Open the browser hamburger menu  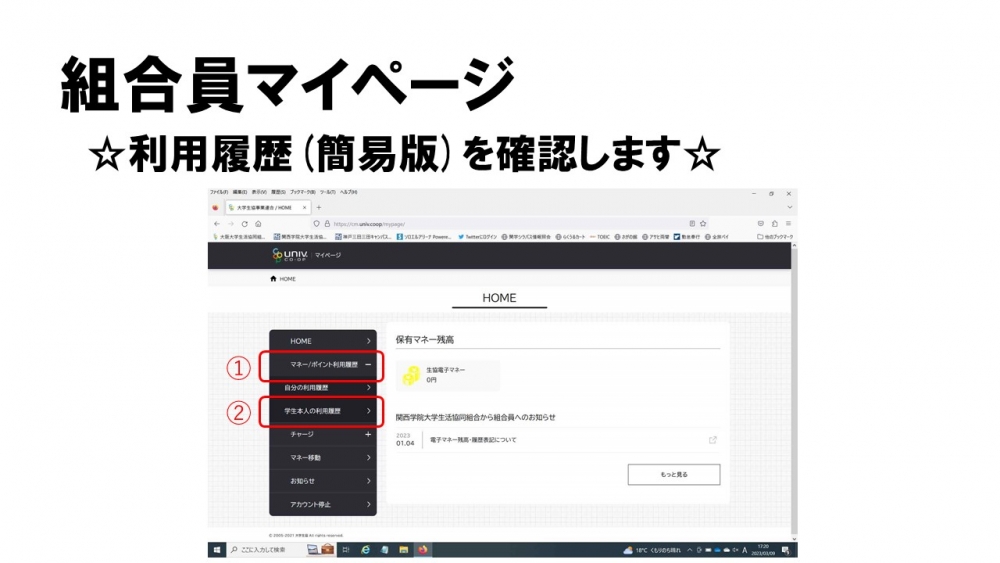788,223
